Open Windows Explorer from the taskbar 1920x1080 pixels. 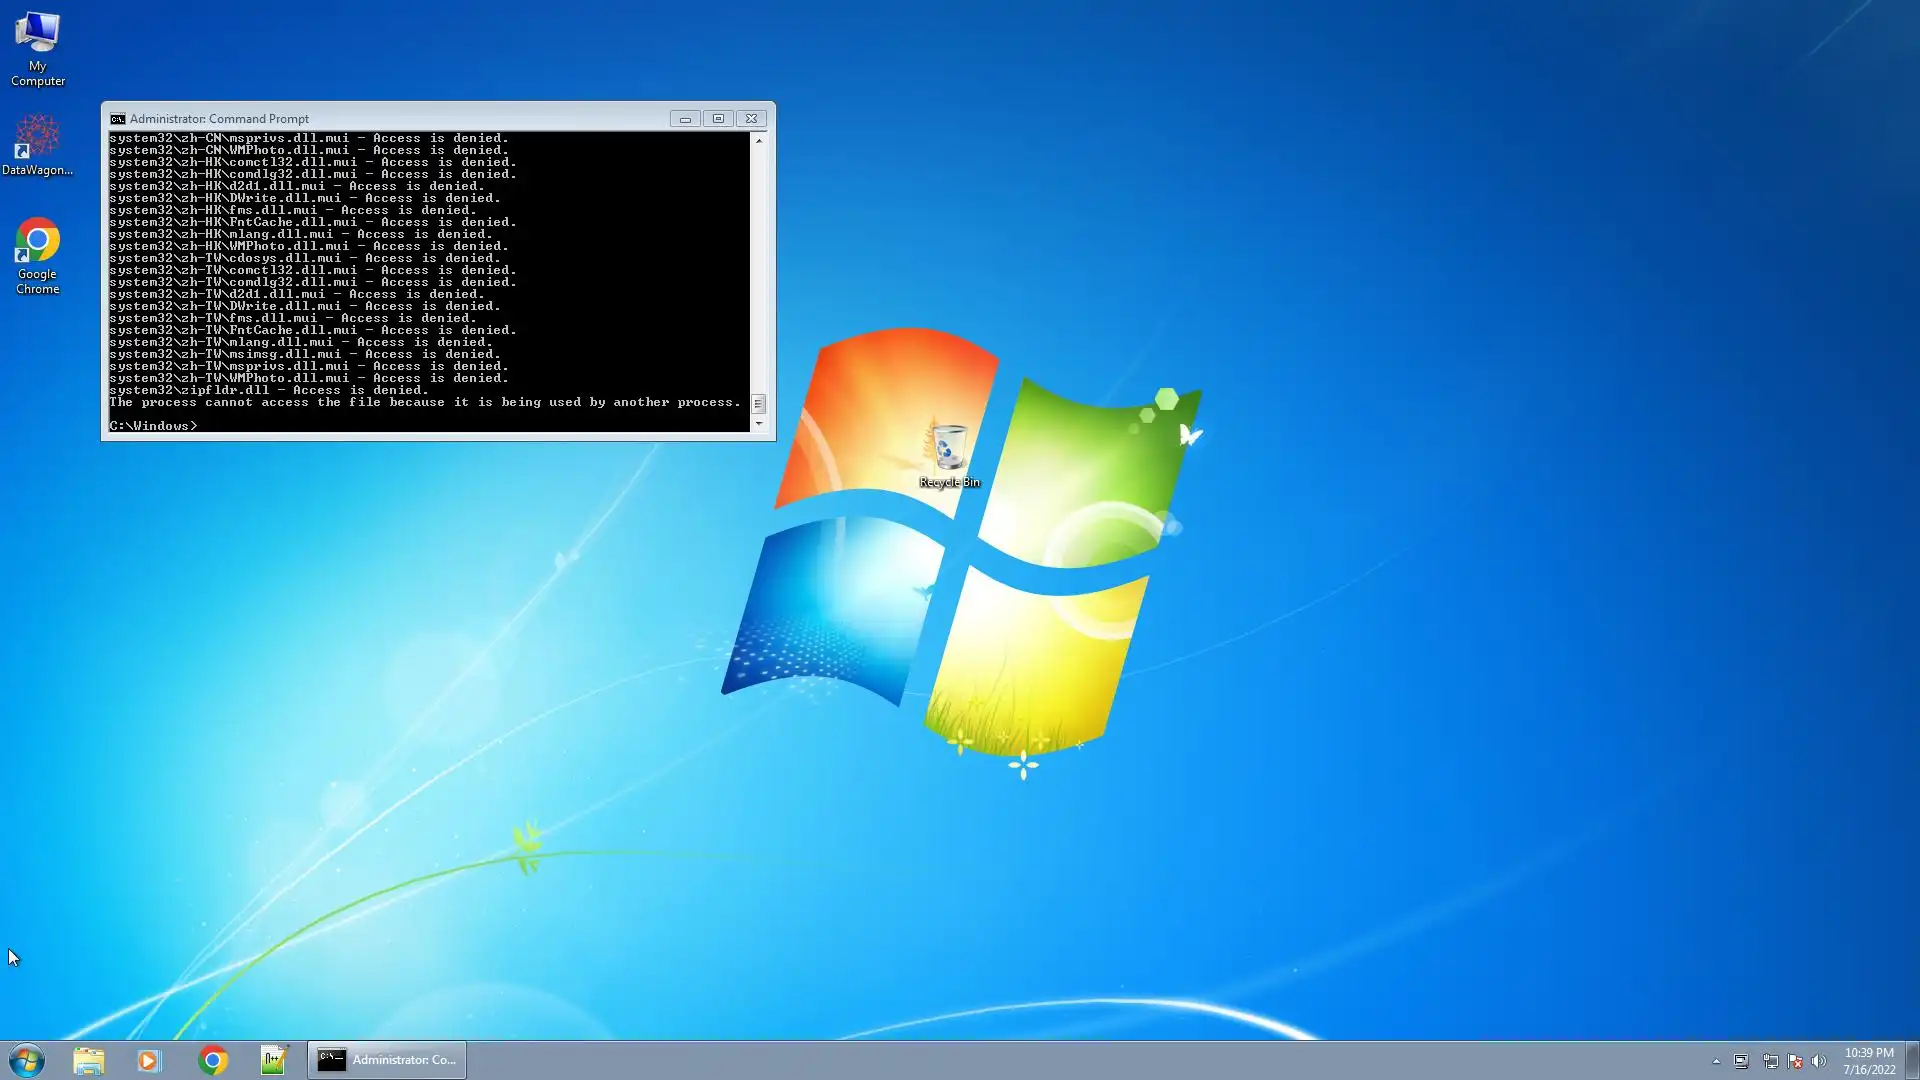[88, 1060]
